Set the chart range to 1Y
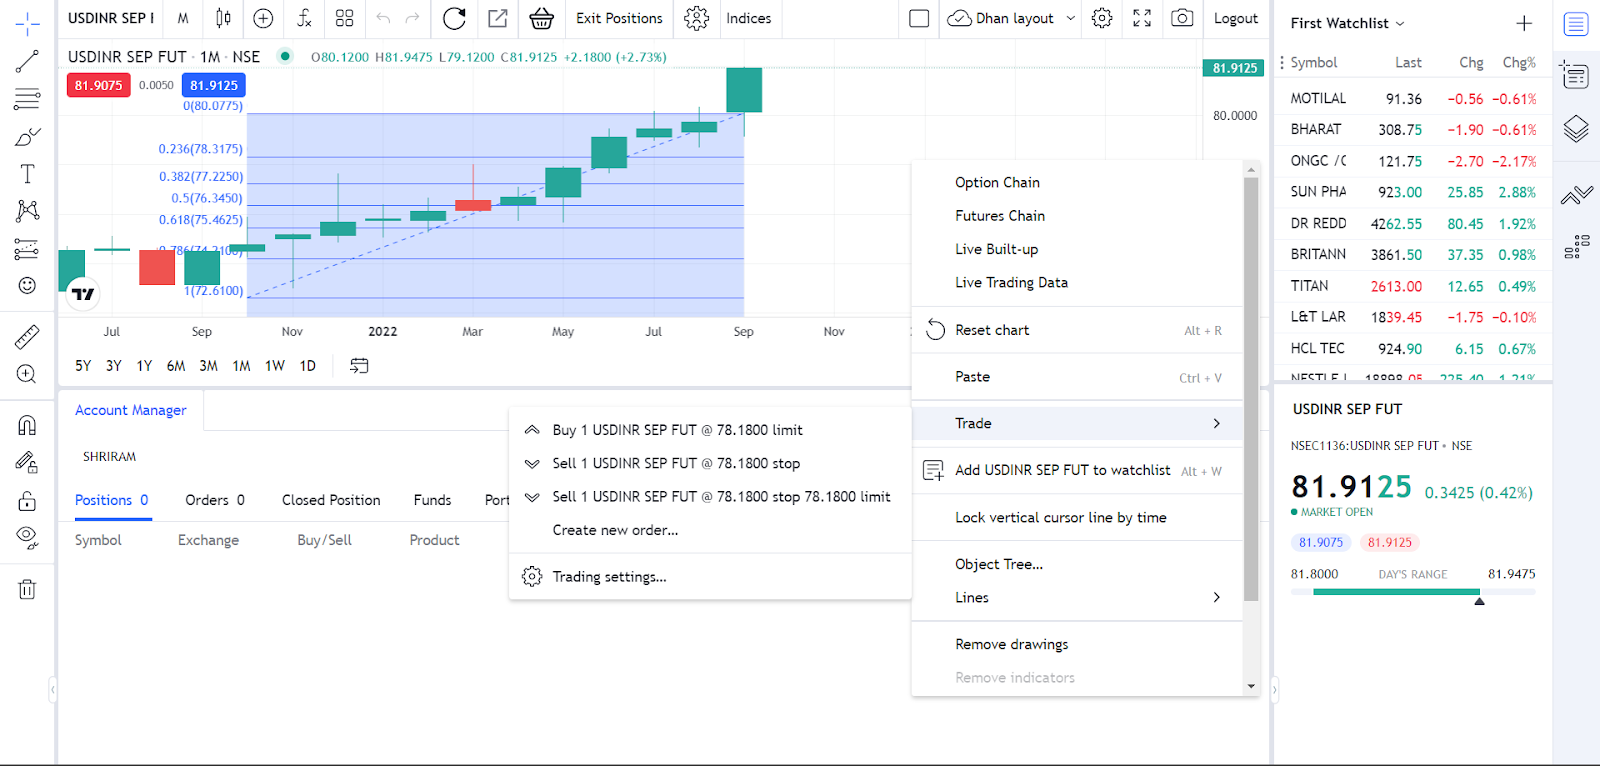 [145, 366]
